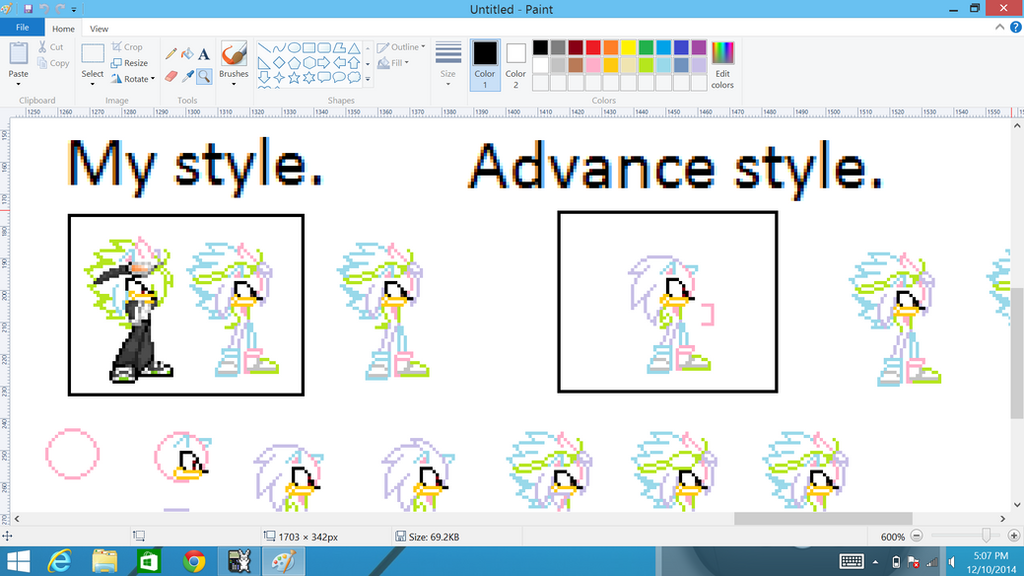This screenshot has width=1024, height=576.
Task: Open the Rotate dropdown
Action: coord(133,79)
